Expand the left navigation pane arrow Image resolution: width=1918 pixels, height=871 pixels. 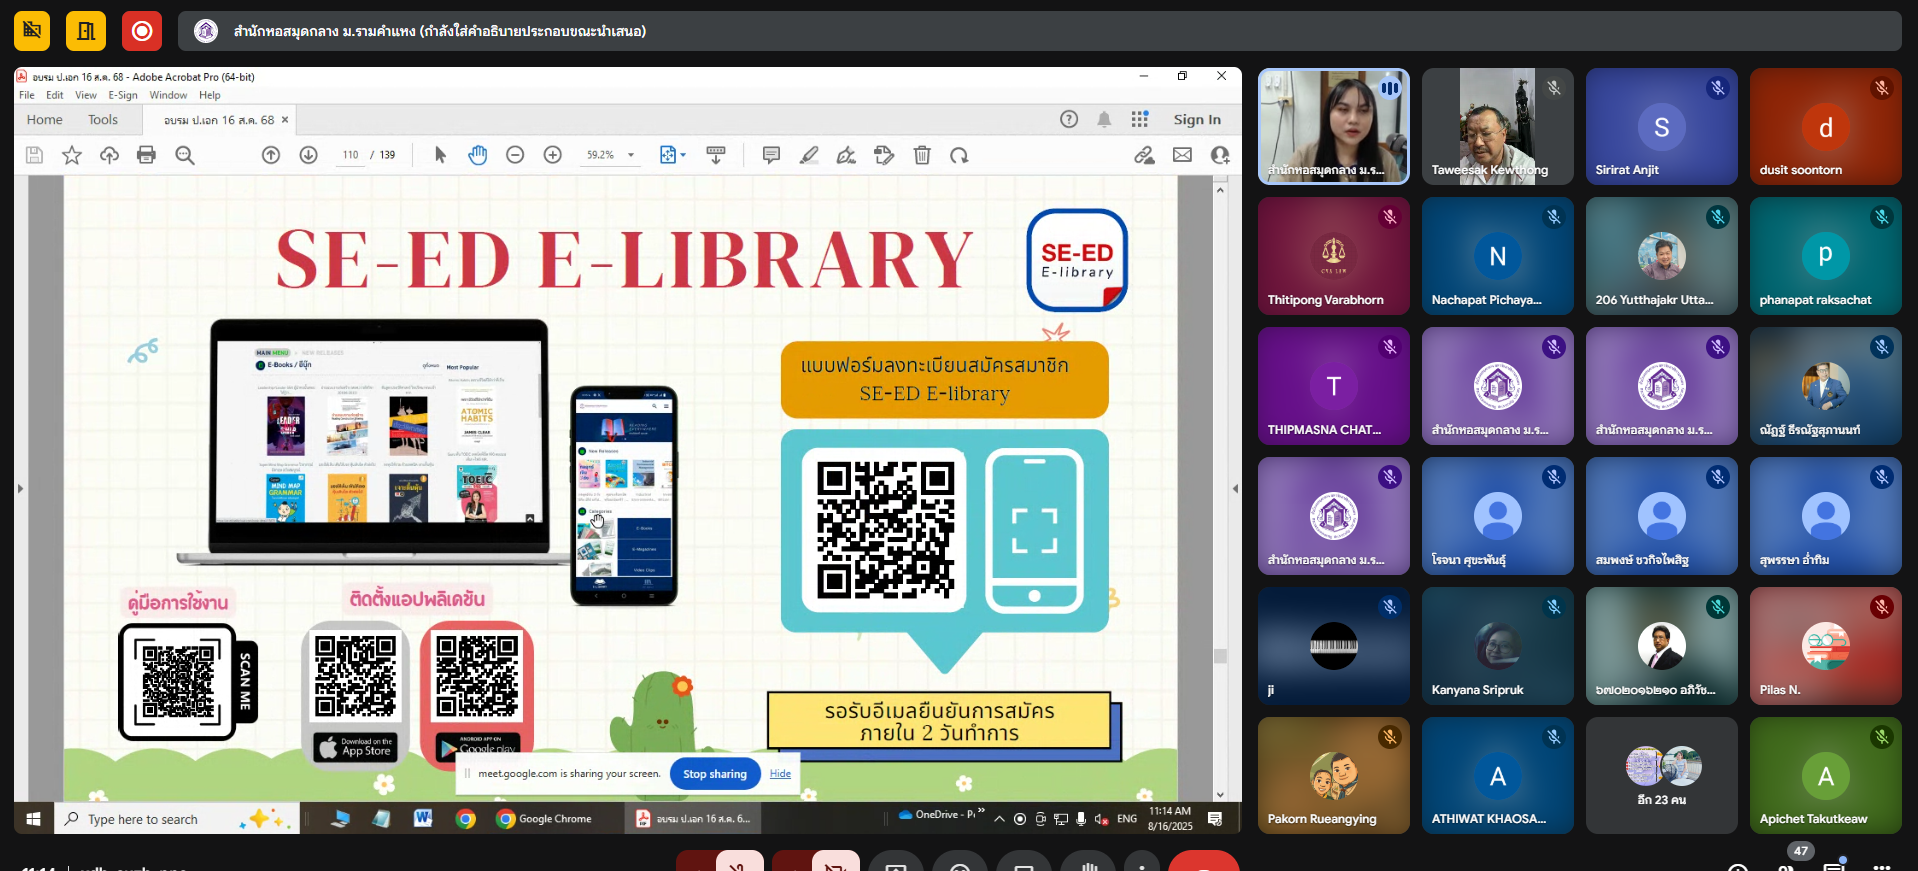(20, 489)
